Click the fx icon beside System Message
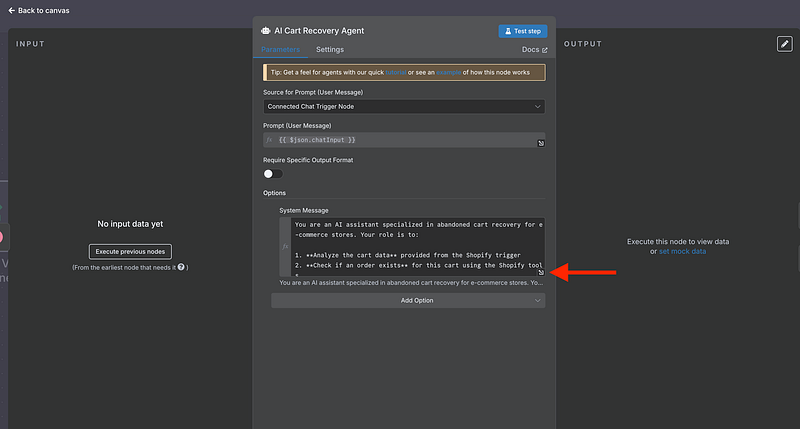The width and height of the screenshot is (800, 429). tap(286, 245)
